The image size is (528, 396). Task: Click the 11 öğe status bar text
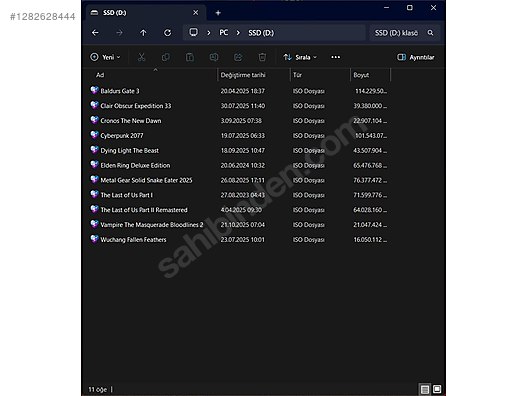tap(98, 390)
